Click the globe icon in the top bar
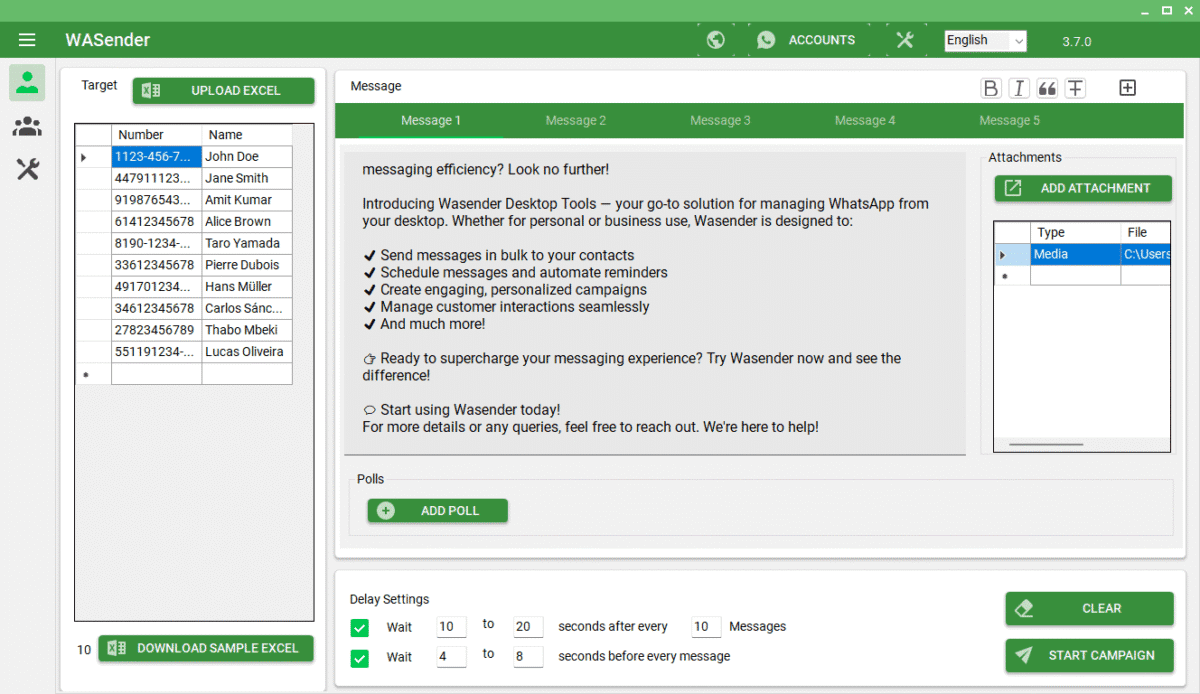 tap(715, 39)
